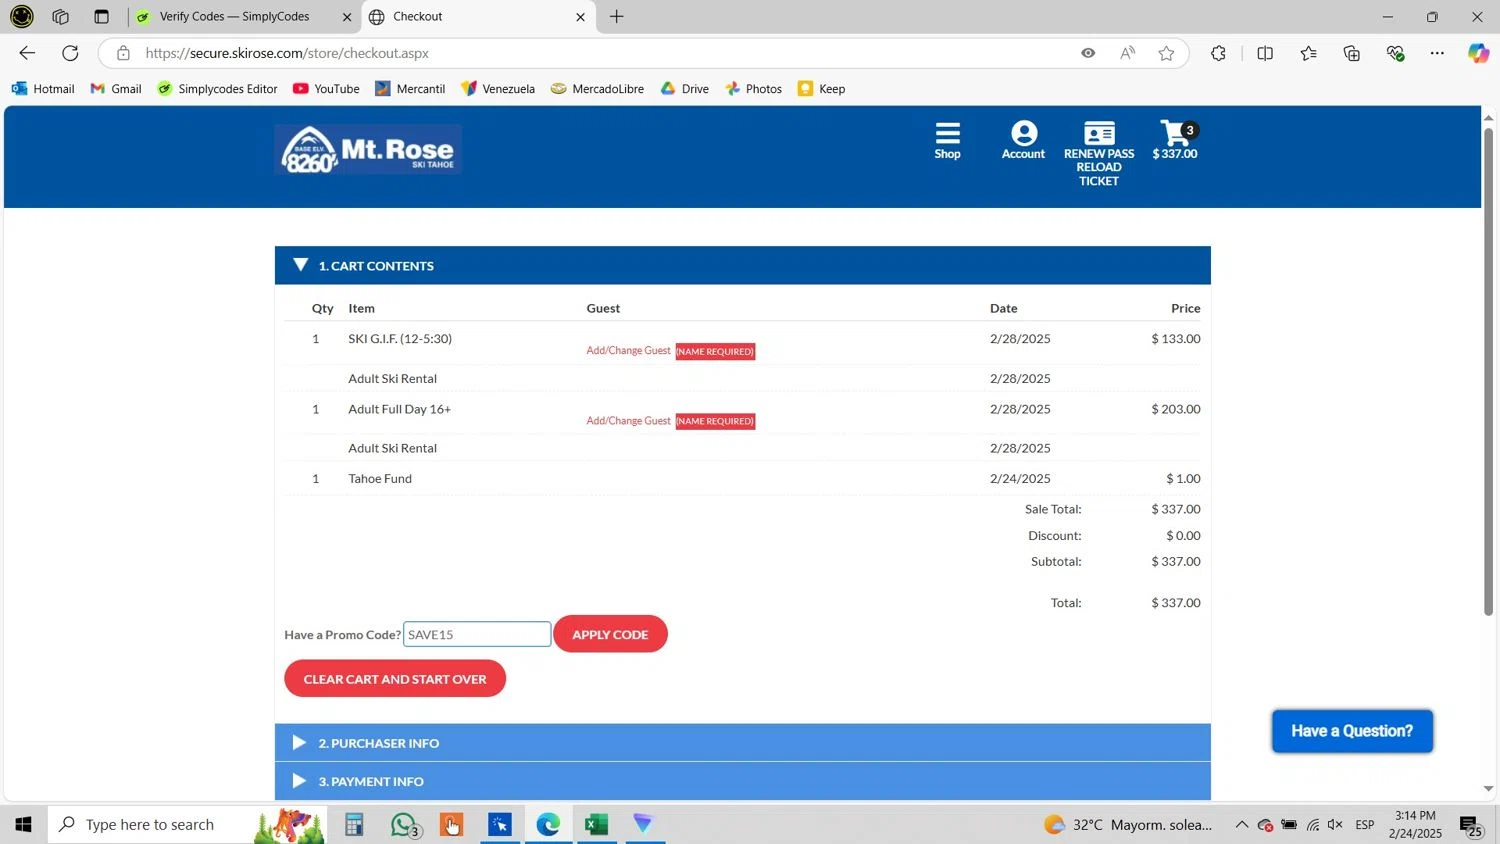Screen dimensions: 1500x844
Task: Open WhatsApp from the taskbar
Action: [404, 825]
